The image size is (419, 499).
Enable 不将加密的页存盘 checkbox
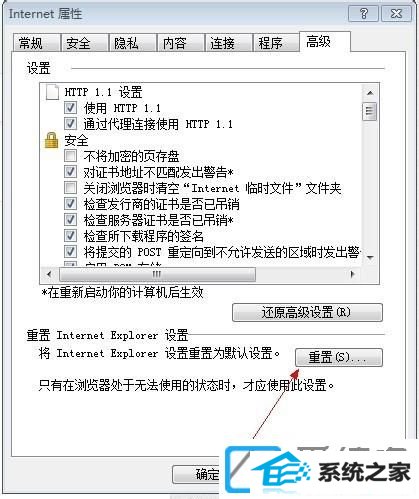click(70, 156)
